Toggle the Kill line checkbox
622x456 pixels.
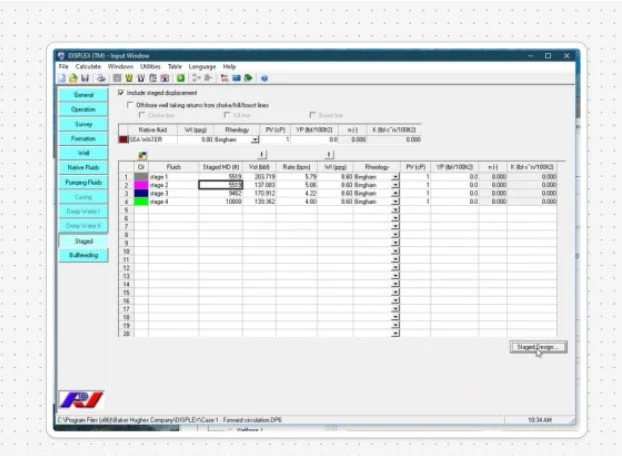coord(227,115)
